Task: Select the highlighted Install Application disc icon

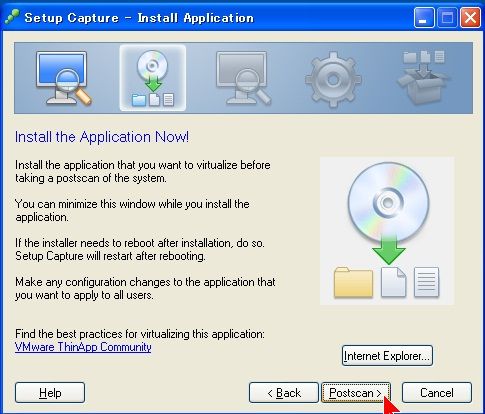Action: (153, 78)
